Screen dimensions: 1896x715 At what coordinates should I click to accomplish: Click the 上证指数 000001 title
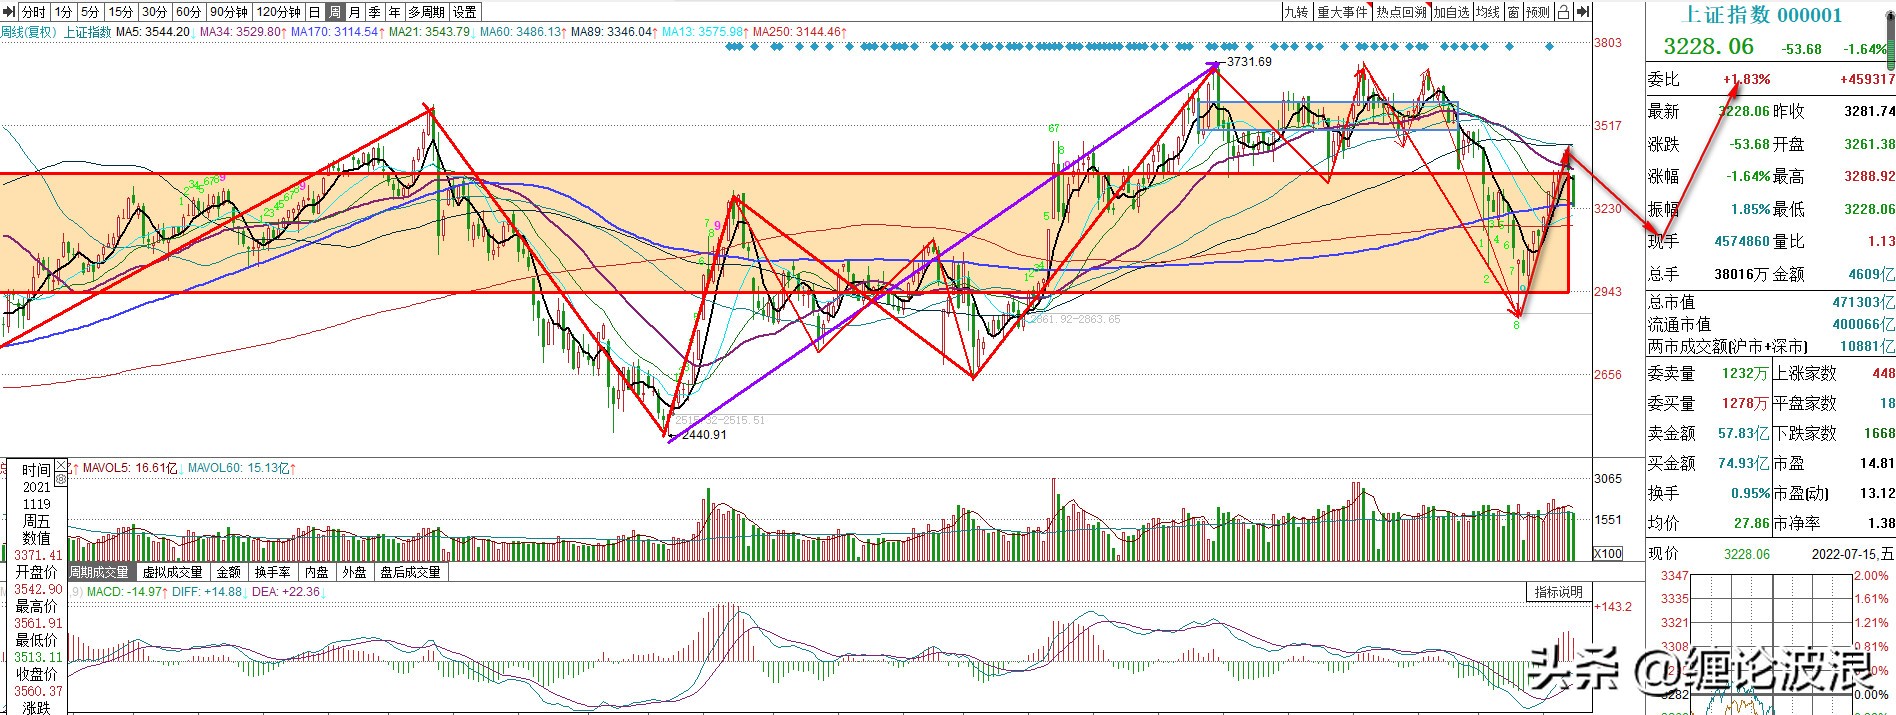tap(1763, 14)
